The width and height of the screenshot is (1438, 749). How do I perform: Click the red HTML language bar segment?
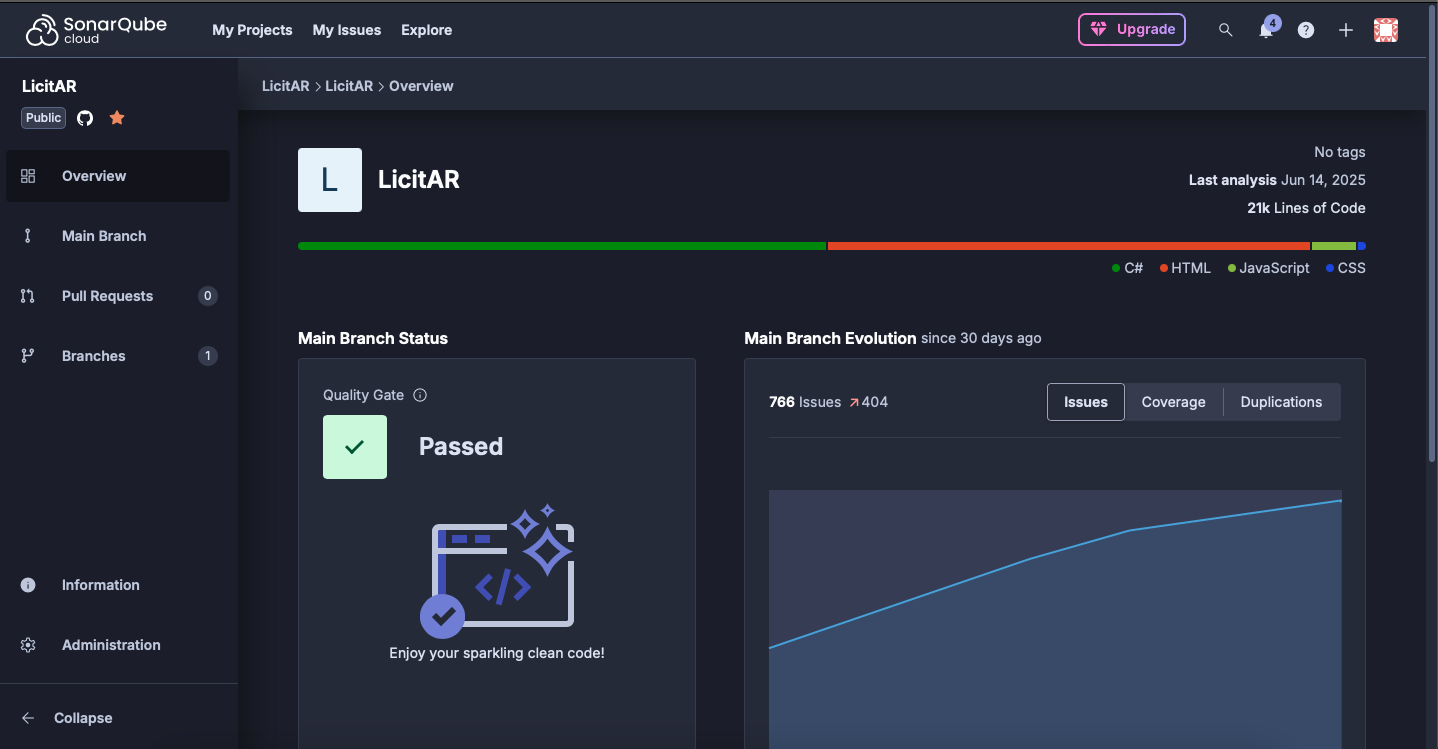click(x=1069, y=246)
